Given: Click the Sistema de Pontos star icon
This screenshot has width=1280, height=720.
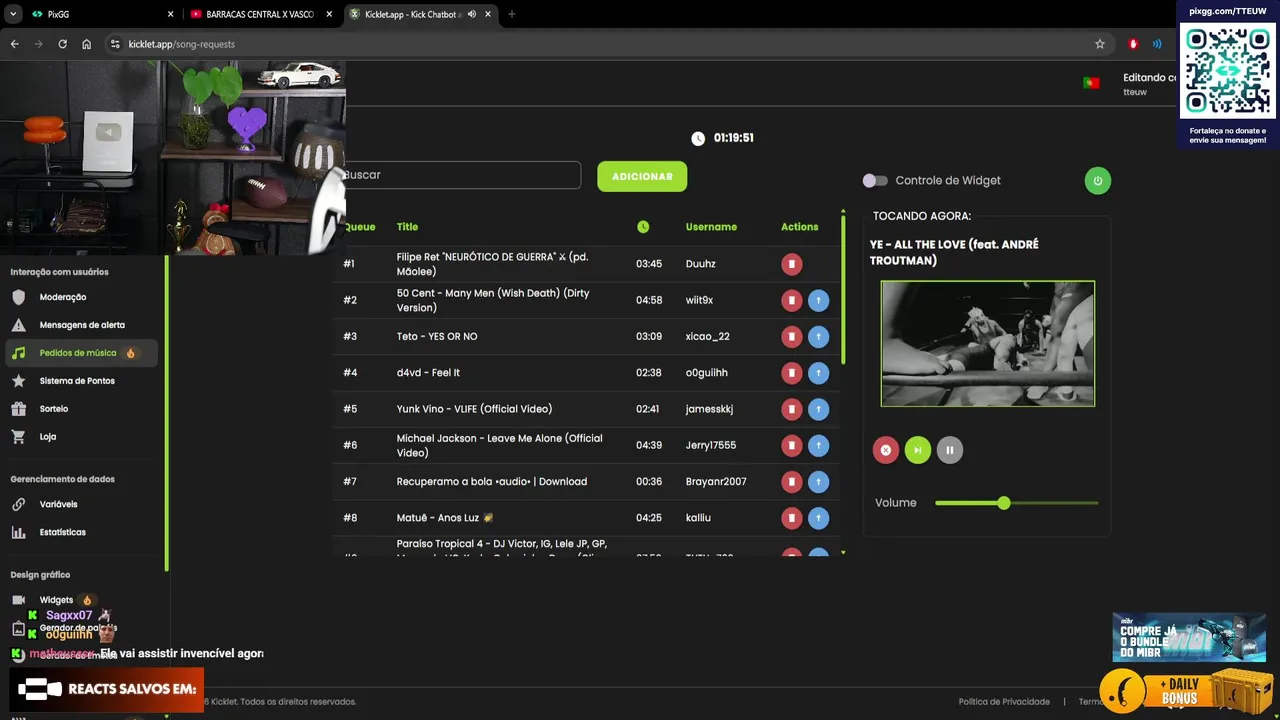Looking at the screenshot, I should (x=18, y=381).
